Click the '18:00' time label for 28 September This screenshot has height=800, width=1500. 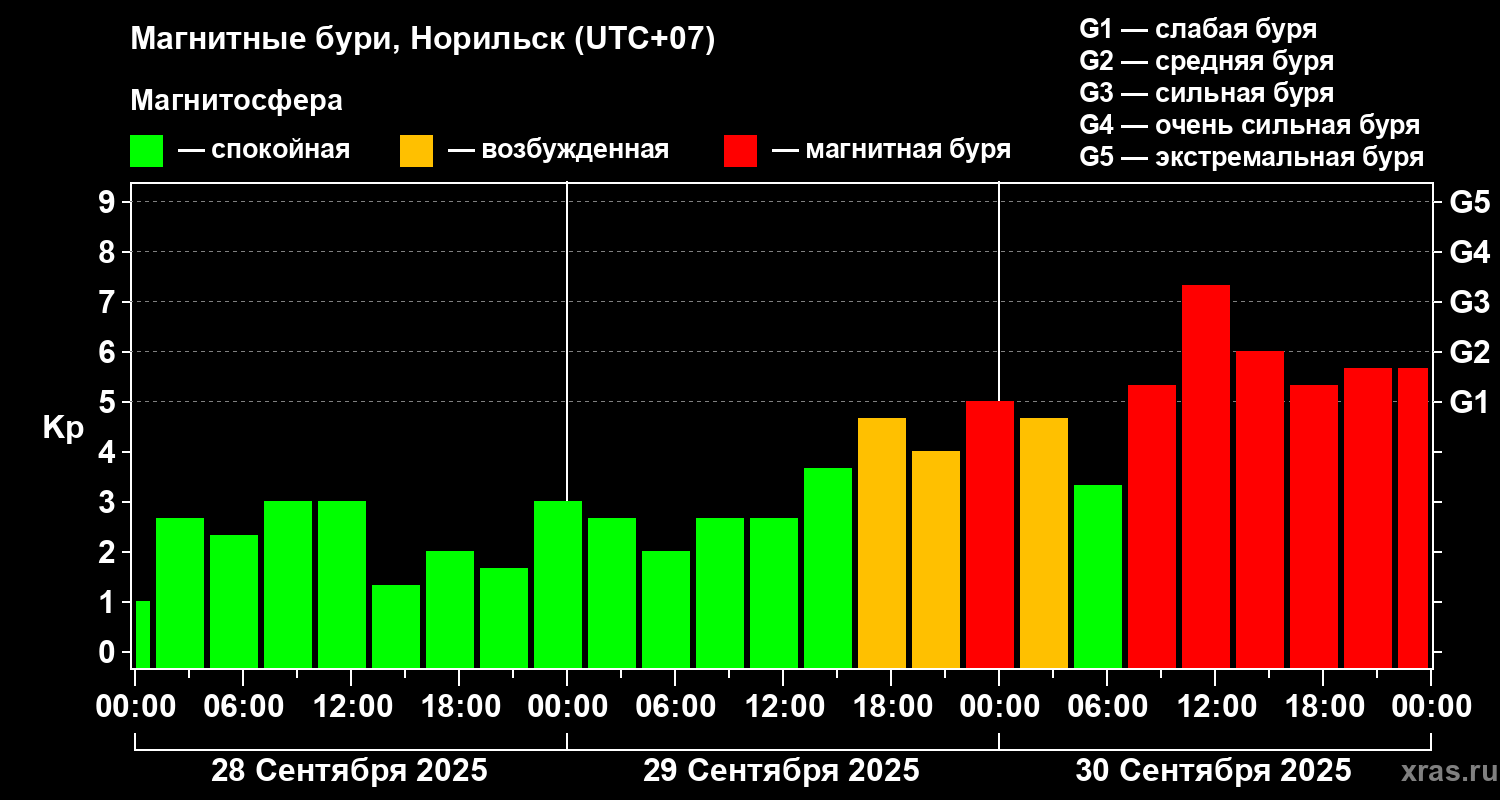click(459, 706)
